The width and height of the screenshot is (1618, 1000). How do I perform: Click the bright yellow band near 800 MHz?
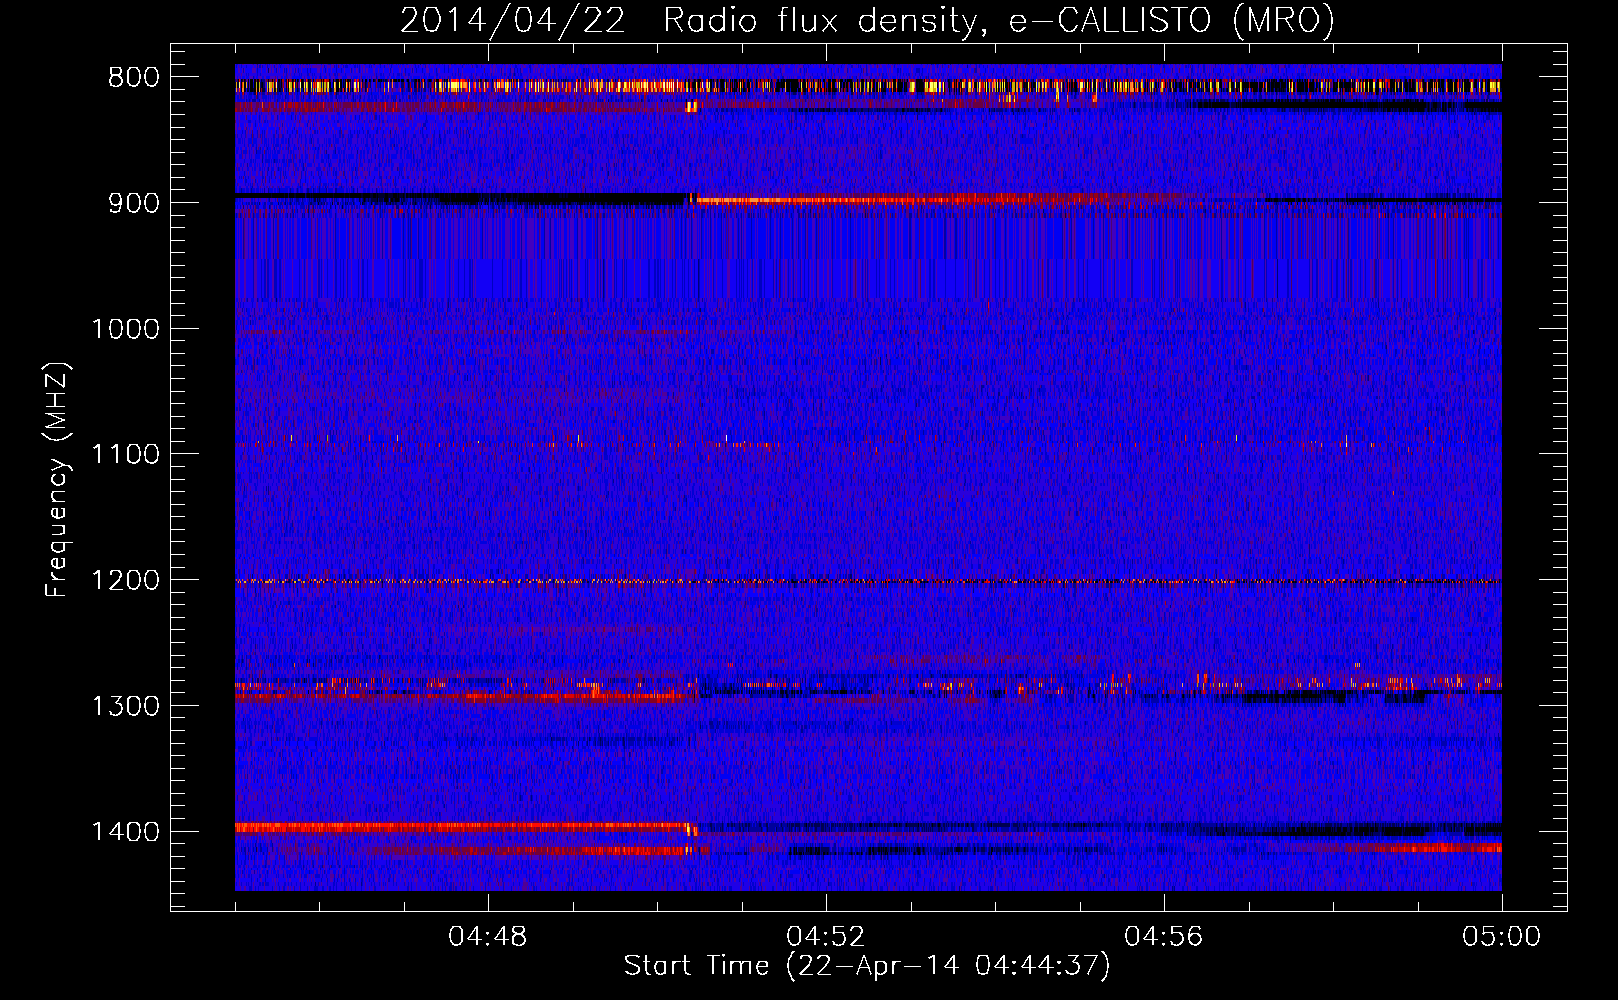[868, 87]
